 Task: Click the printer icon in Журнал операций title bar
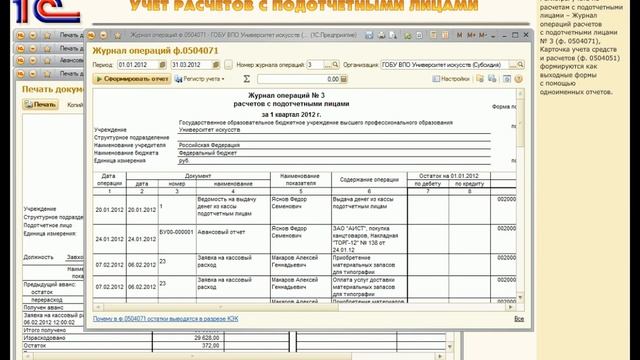[x=381, y=36]
